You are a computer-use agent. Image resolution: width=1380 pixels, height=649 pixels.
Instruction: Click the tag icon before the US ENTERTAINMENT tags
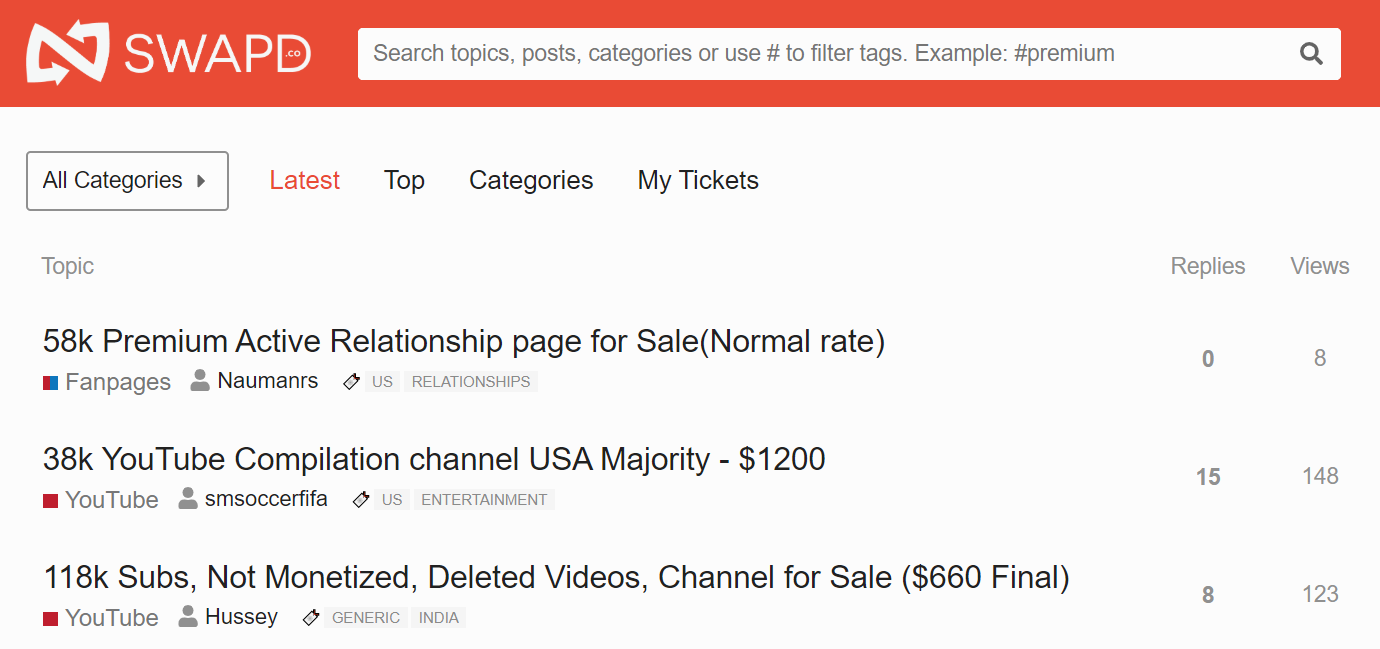point(361,500)
